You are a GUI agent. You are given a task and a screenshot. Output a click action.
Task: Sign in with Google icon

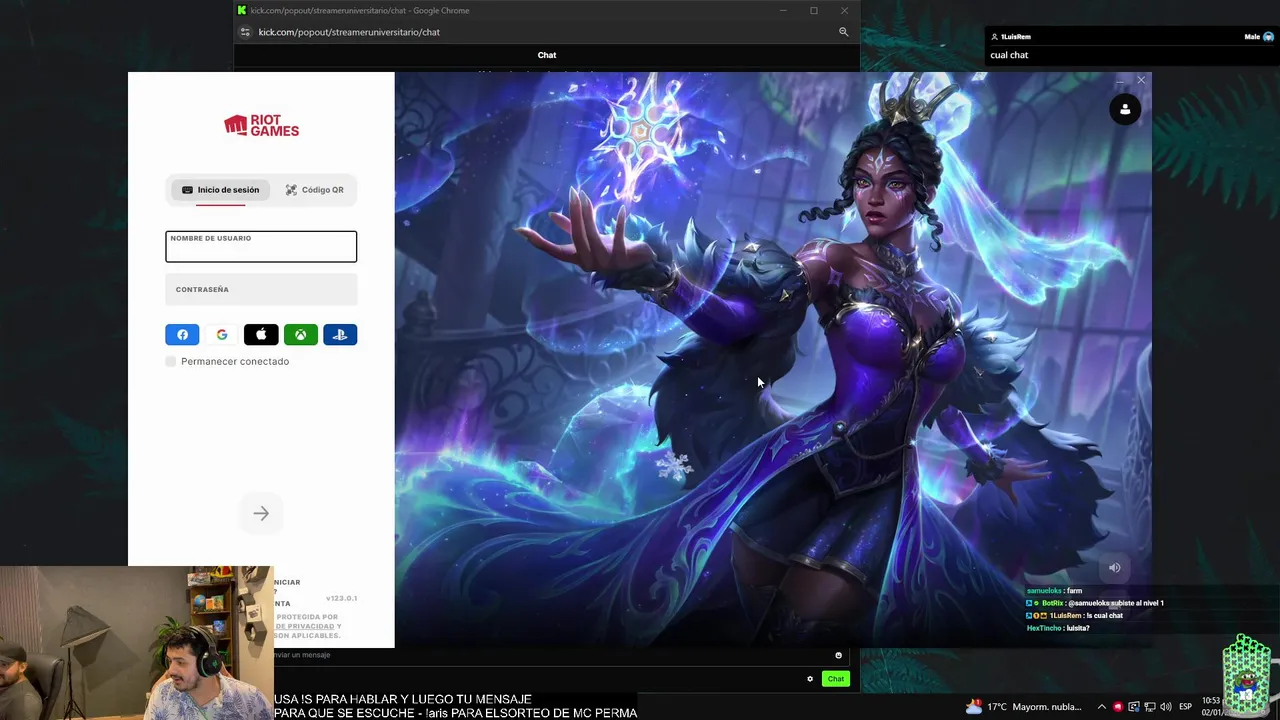(x=221, y=335)
